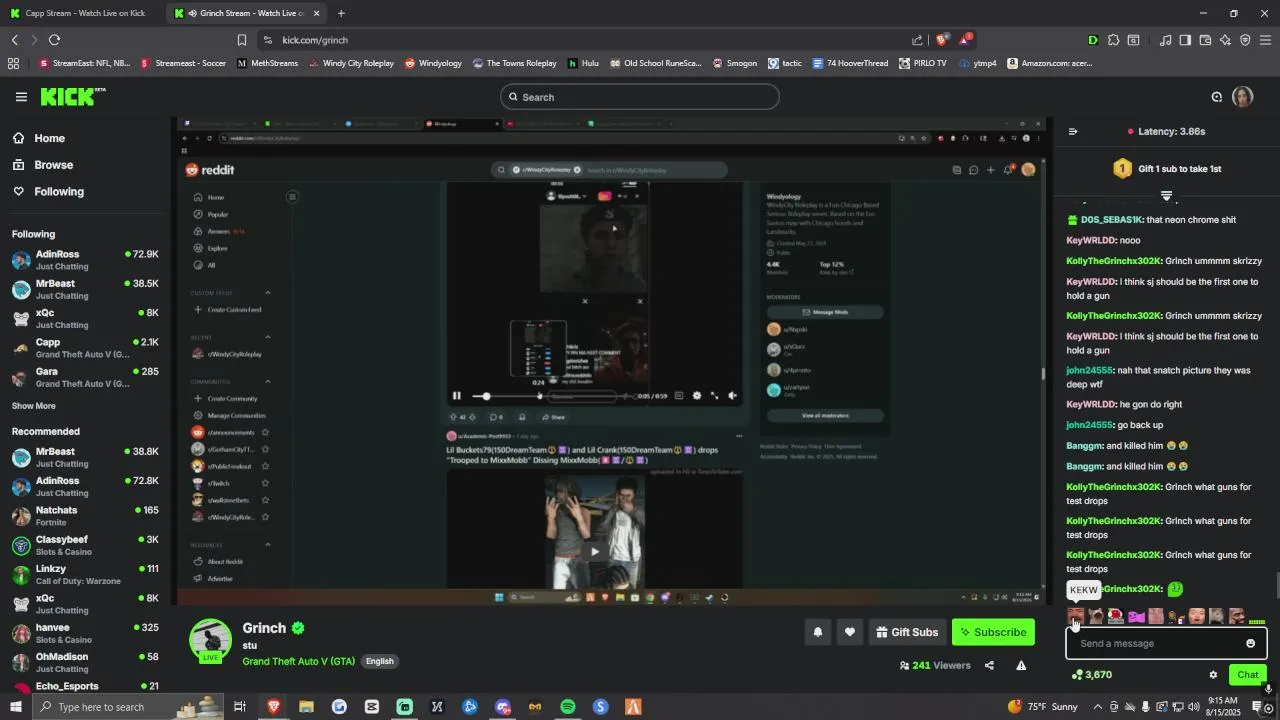Open Capp in the Following list
The width and height of the screenshot is (1280, 720).
click(x=85, y=348)
